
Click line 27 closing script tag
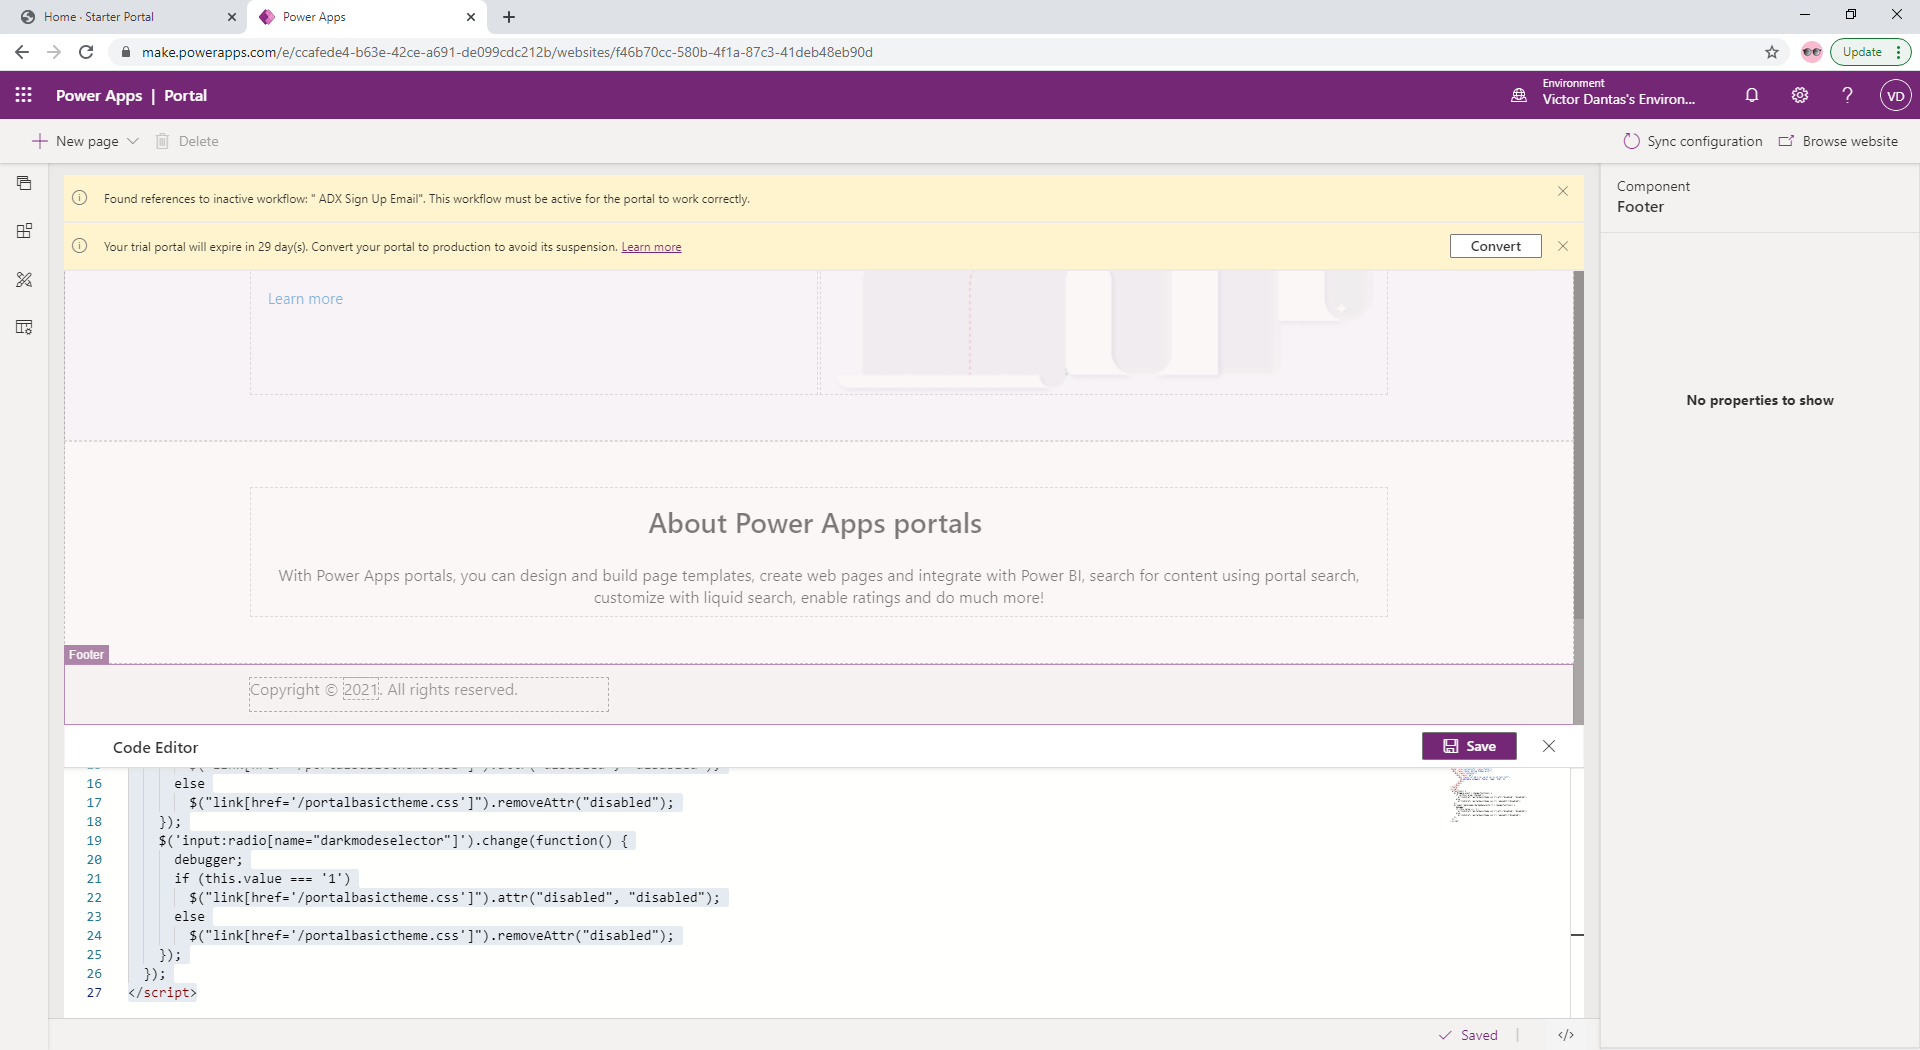tap(162, 993)
